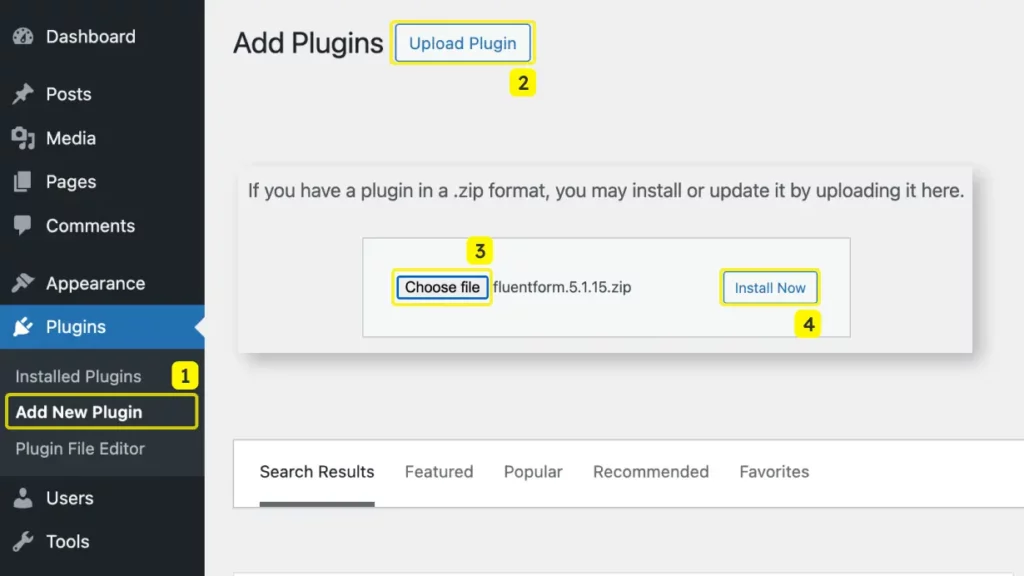Click the Posts pushpin icon
Screen dimensions: 1024x576
(x=23, y=94)
